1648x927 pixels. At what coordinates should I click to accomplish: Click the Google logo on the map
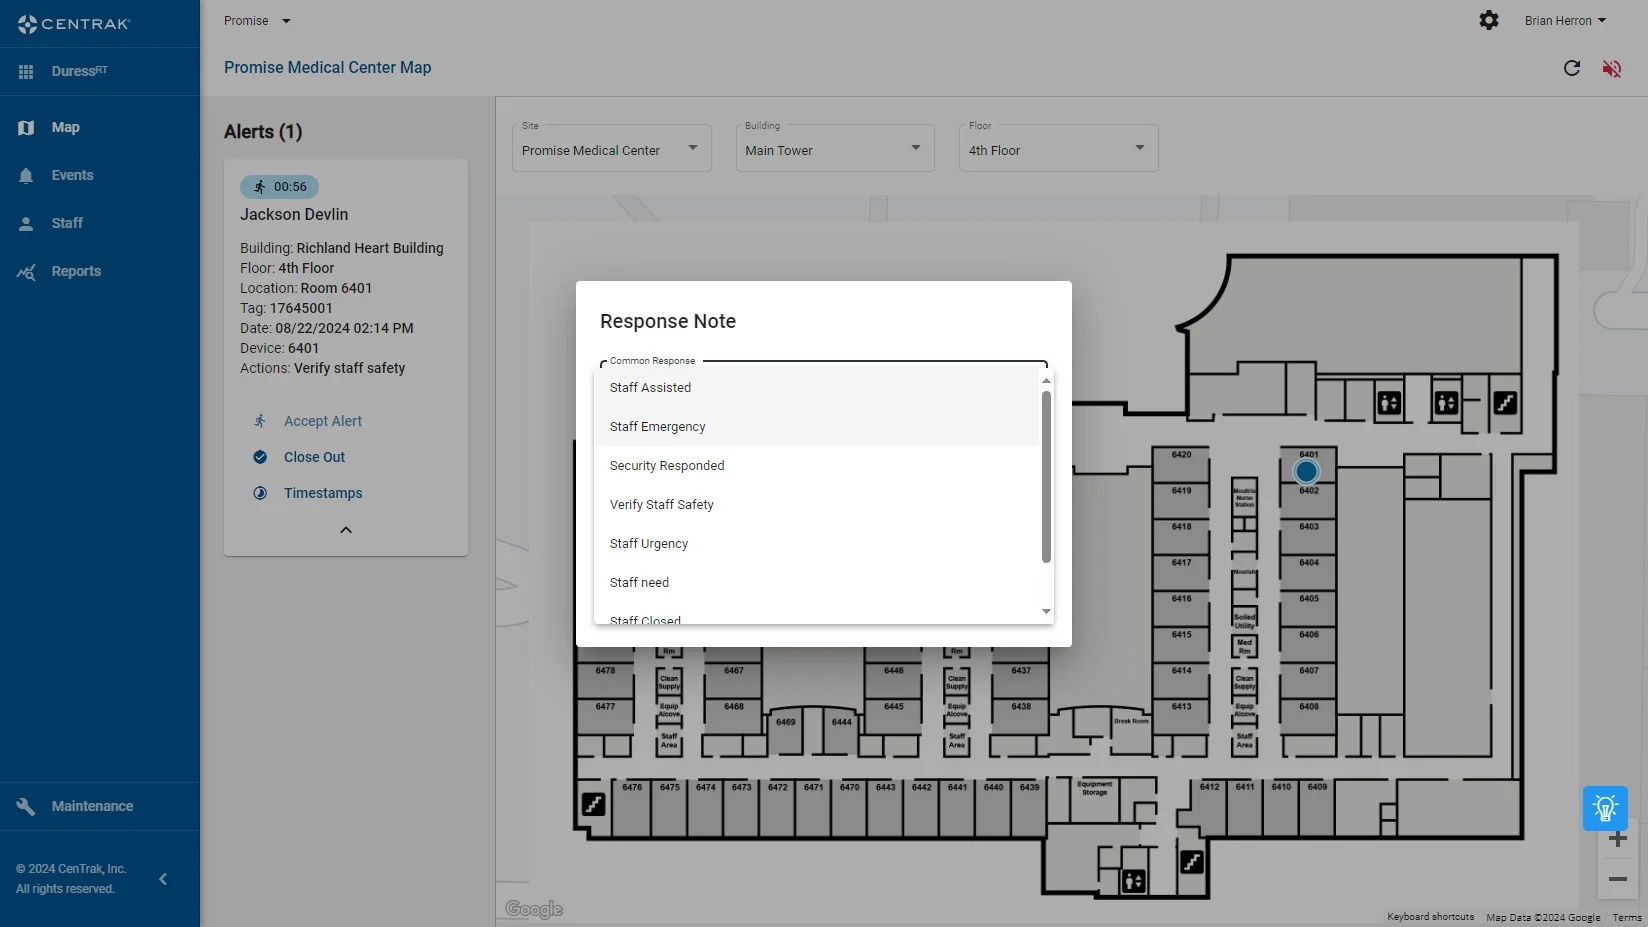534,909
